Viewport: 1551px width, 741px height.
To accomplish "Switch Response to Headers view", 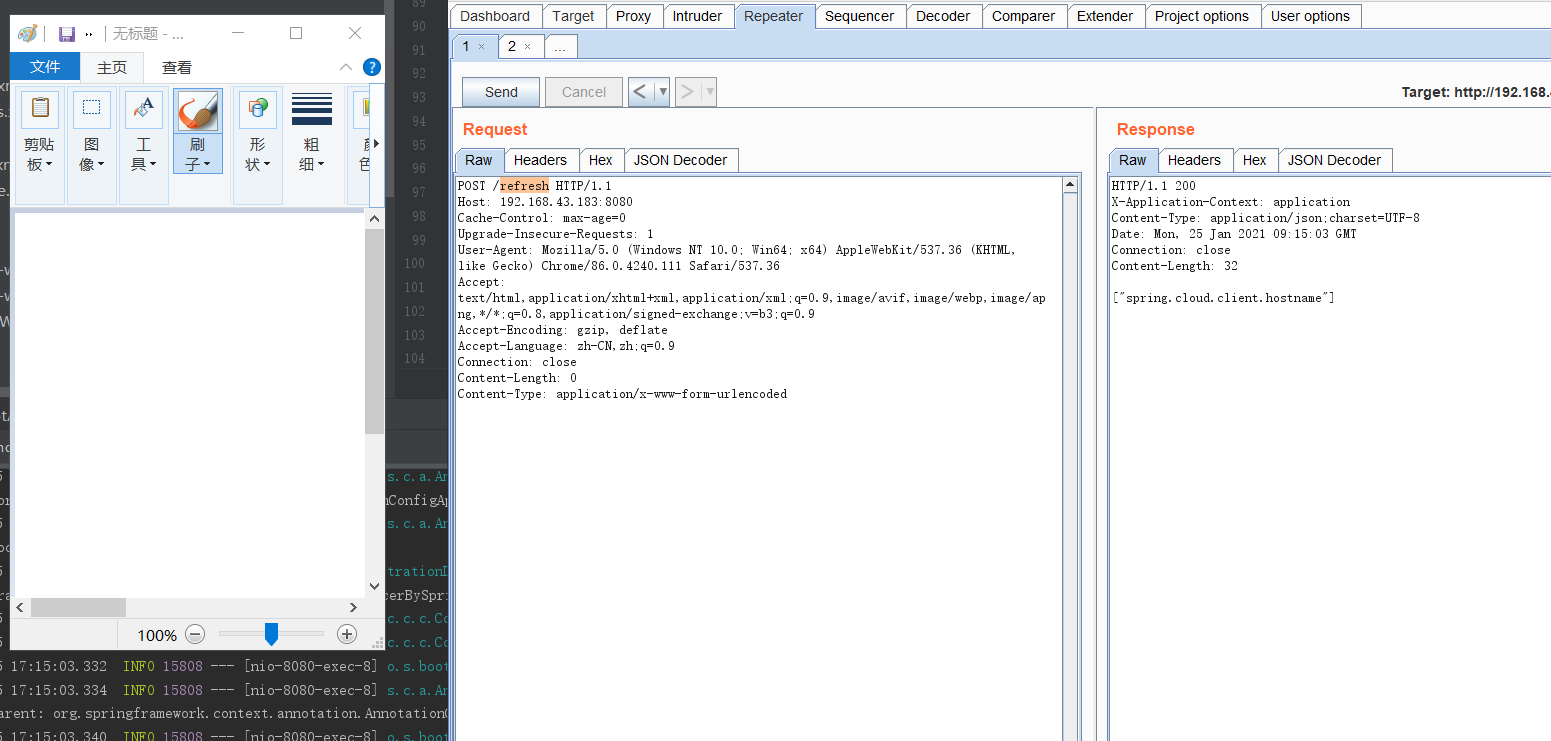I will click(1194, 160).
